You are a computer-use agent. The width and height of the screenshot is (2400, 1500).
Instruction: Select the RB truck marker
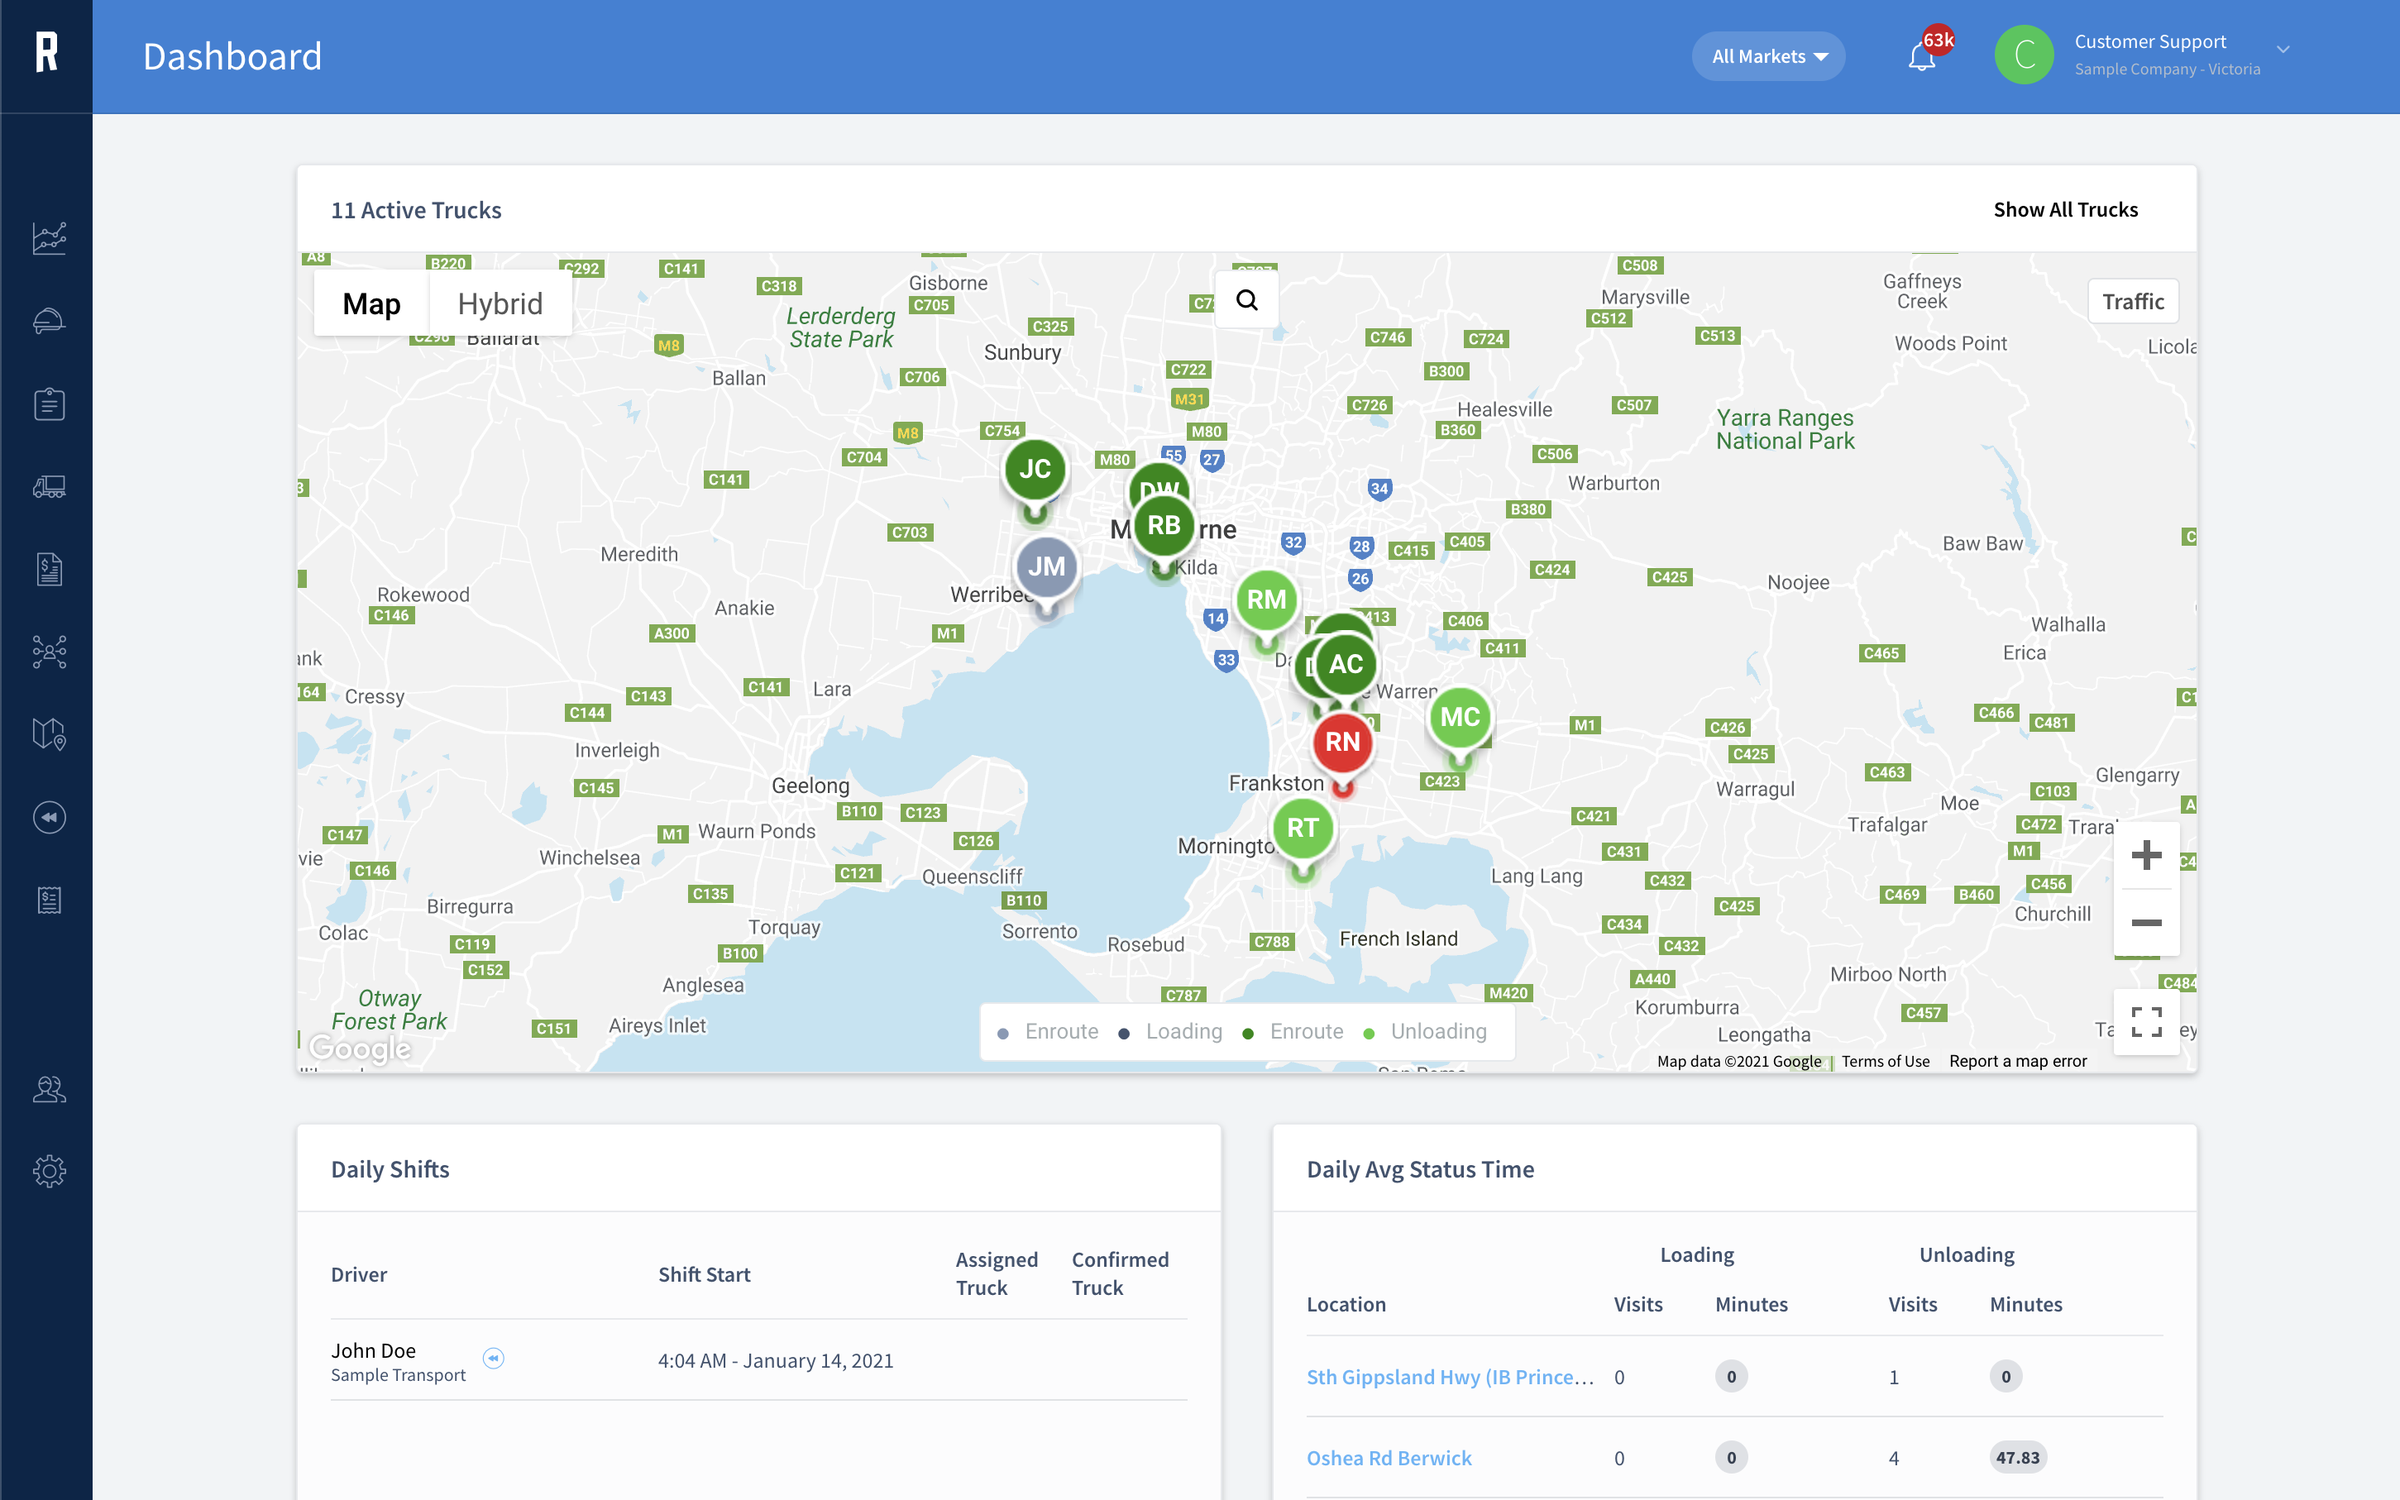tap(1164, 526)
